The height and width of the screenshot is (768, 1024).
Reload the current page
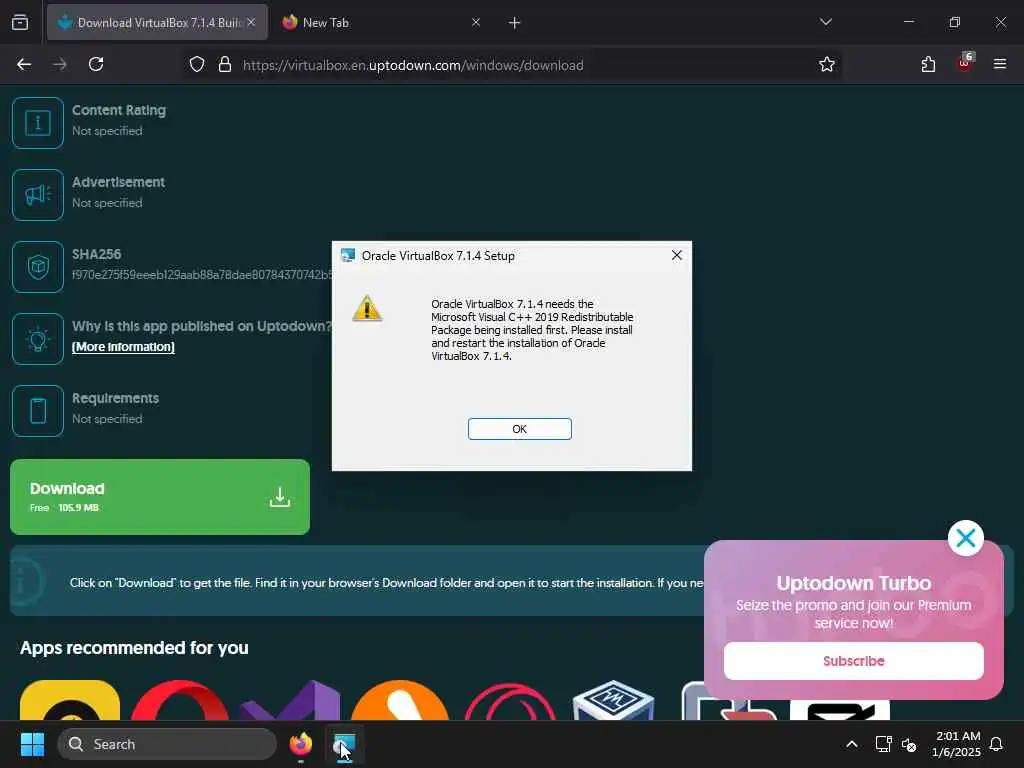click(x=96, y=64)
